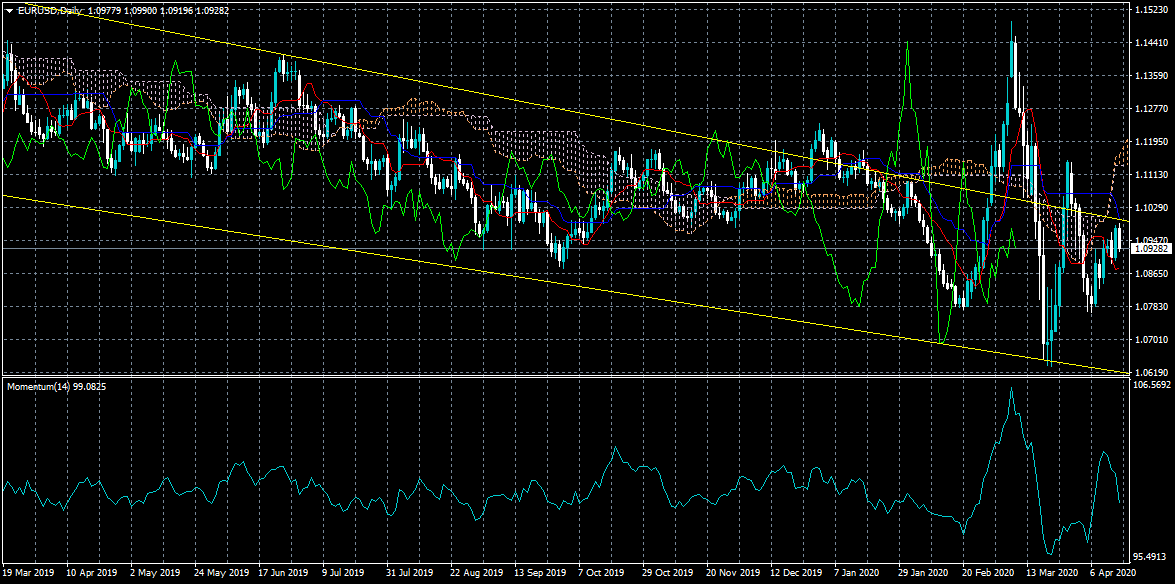Click the lowest Momentum trough in March 2020

(1050, 554)
